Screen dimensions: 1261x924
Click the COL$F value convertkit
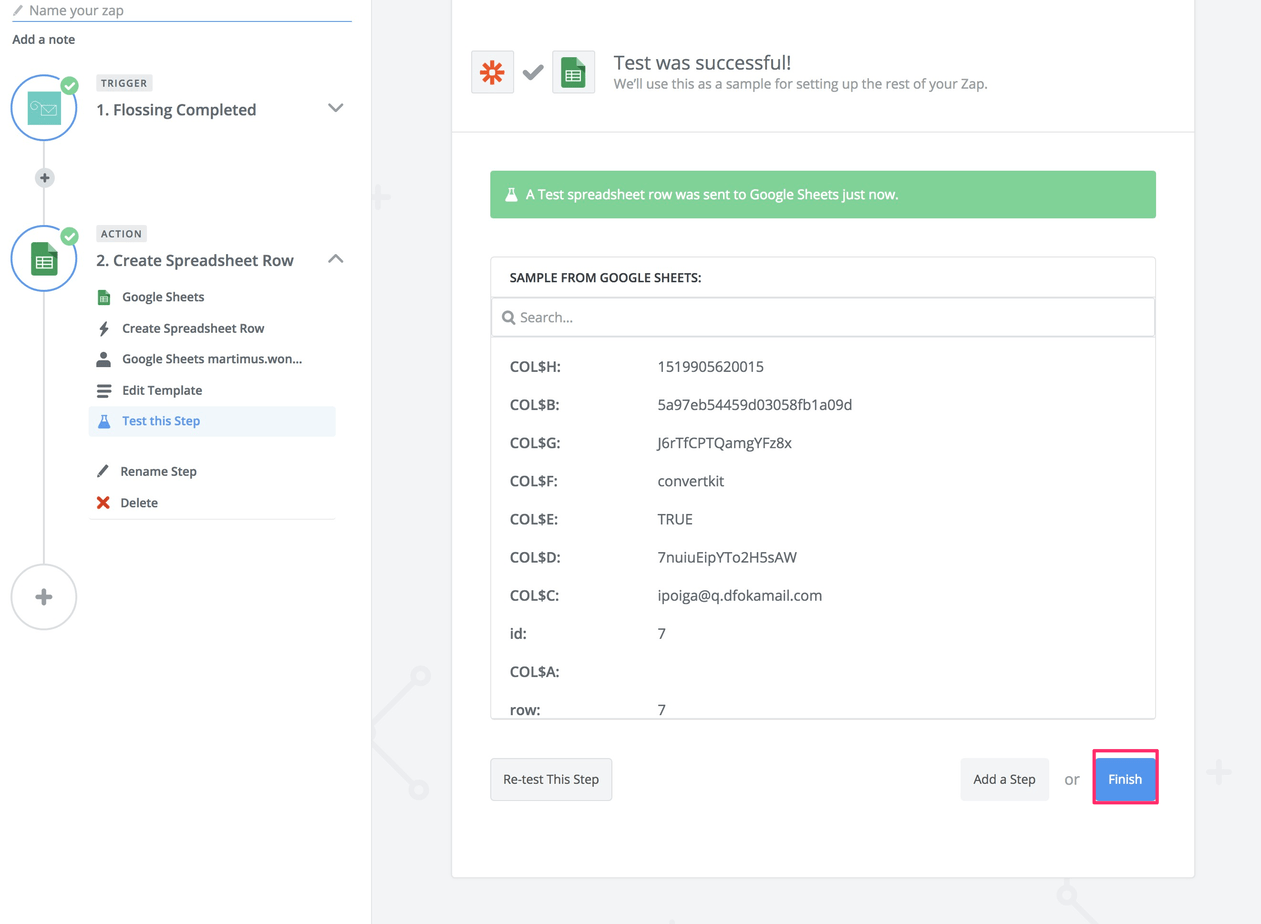point(691,481)
